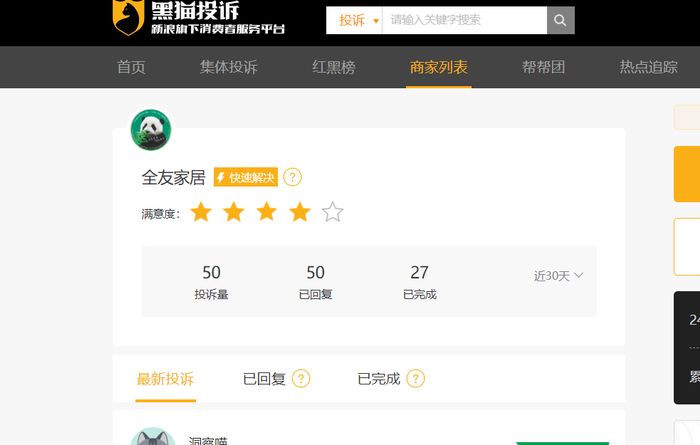Click the fourth satisfaction star
Screen dimensions: 700x445
[300, 212]
